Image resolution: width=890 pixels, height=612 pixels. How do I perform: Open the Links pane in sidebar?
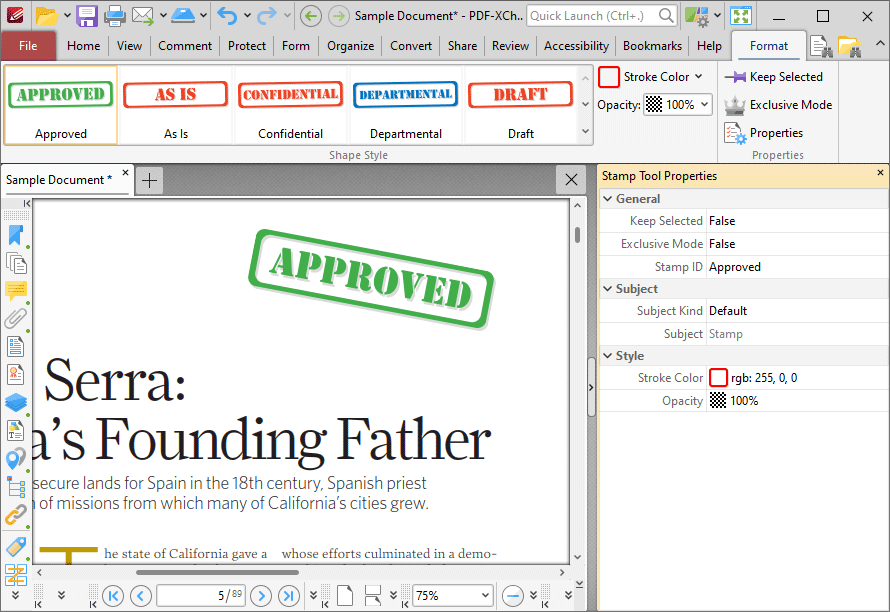[16, 515]
